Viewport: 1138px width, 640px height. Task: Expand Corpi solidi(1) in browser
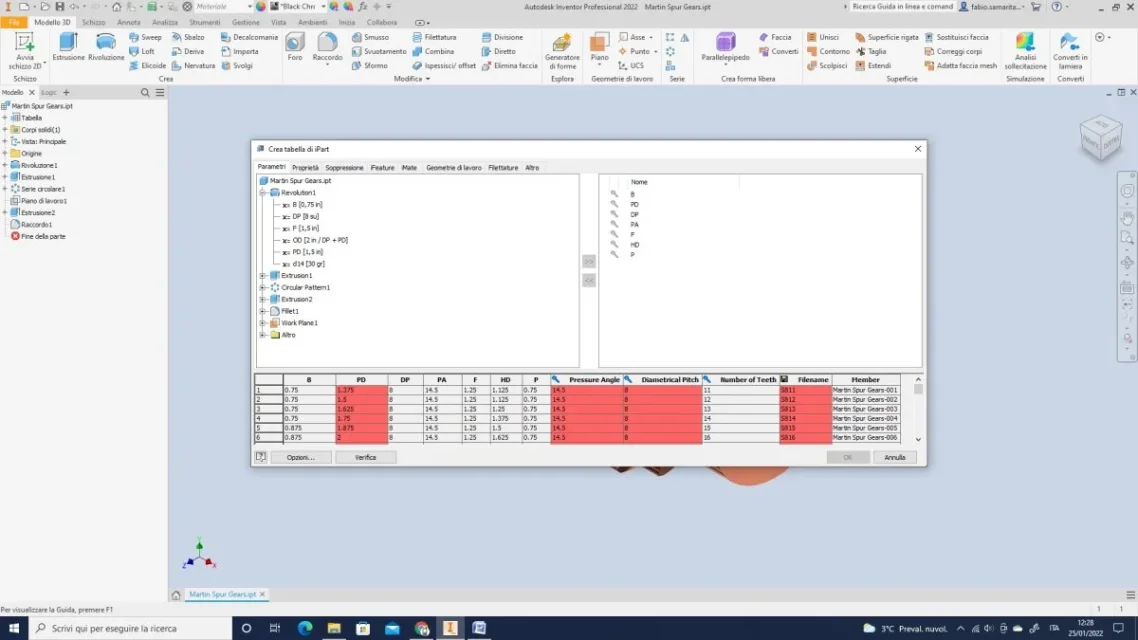[x=5, y=130]
